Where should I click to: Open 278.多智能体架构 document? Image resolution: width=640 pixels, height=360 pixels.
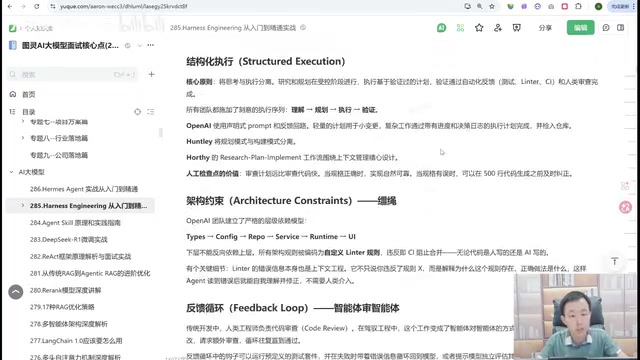coord(69,324)
